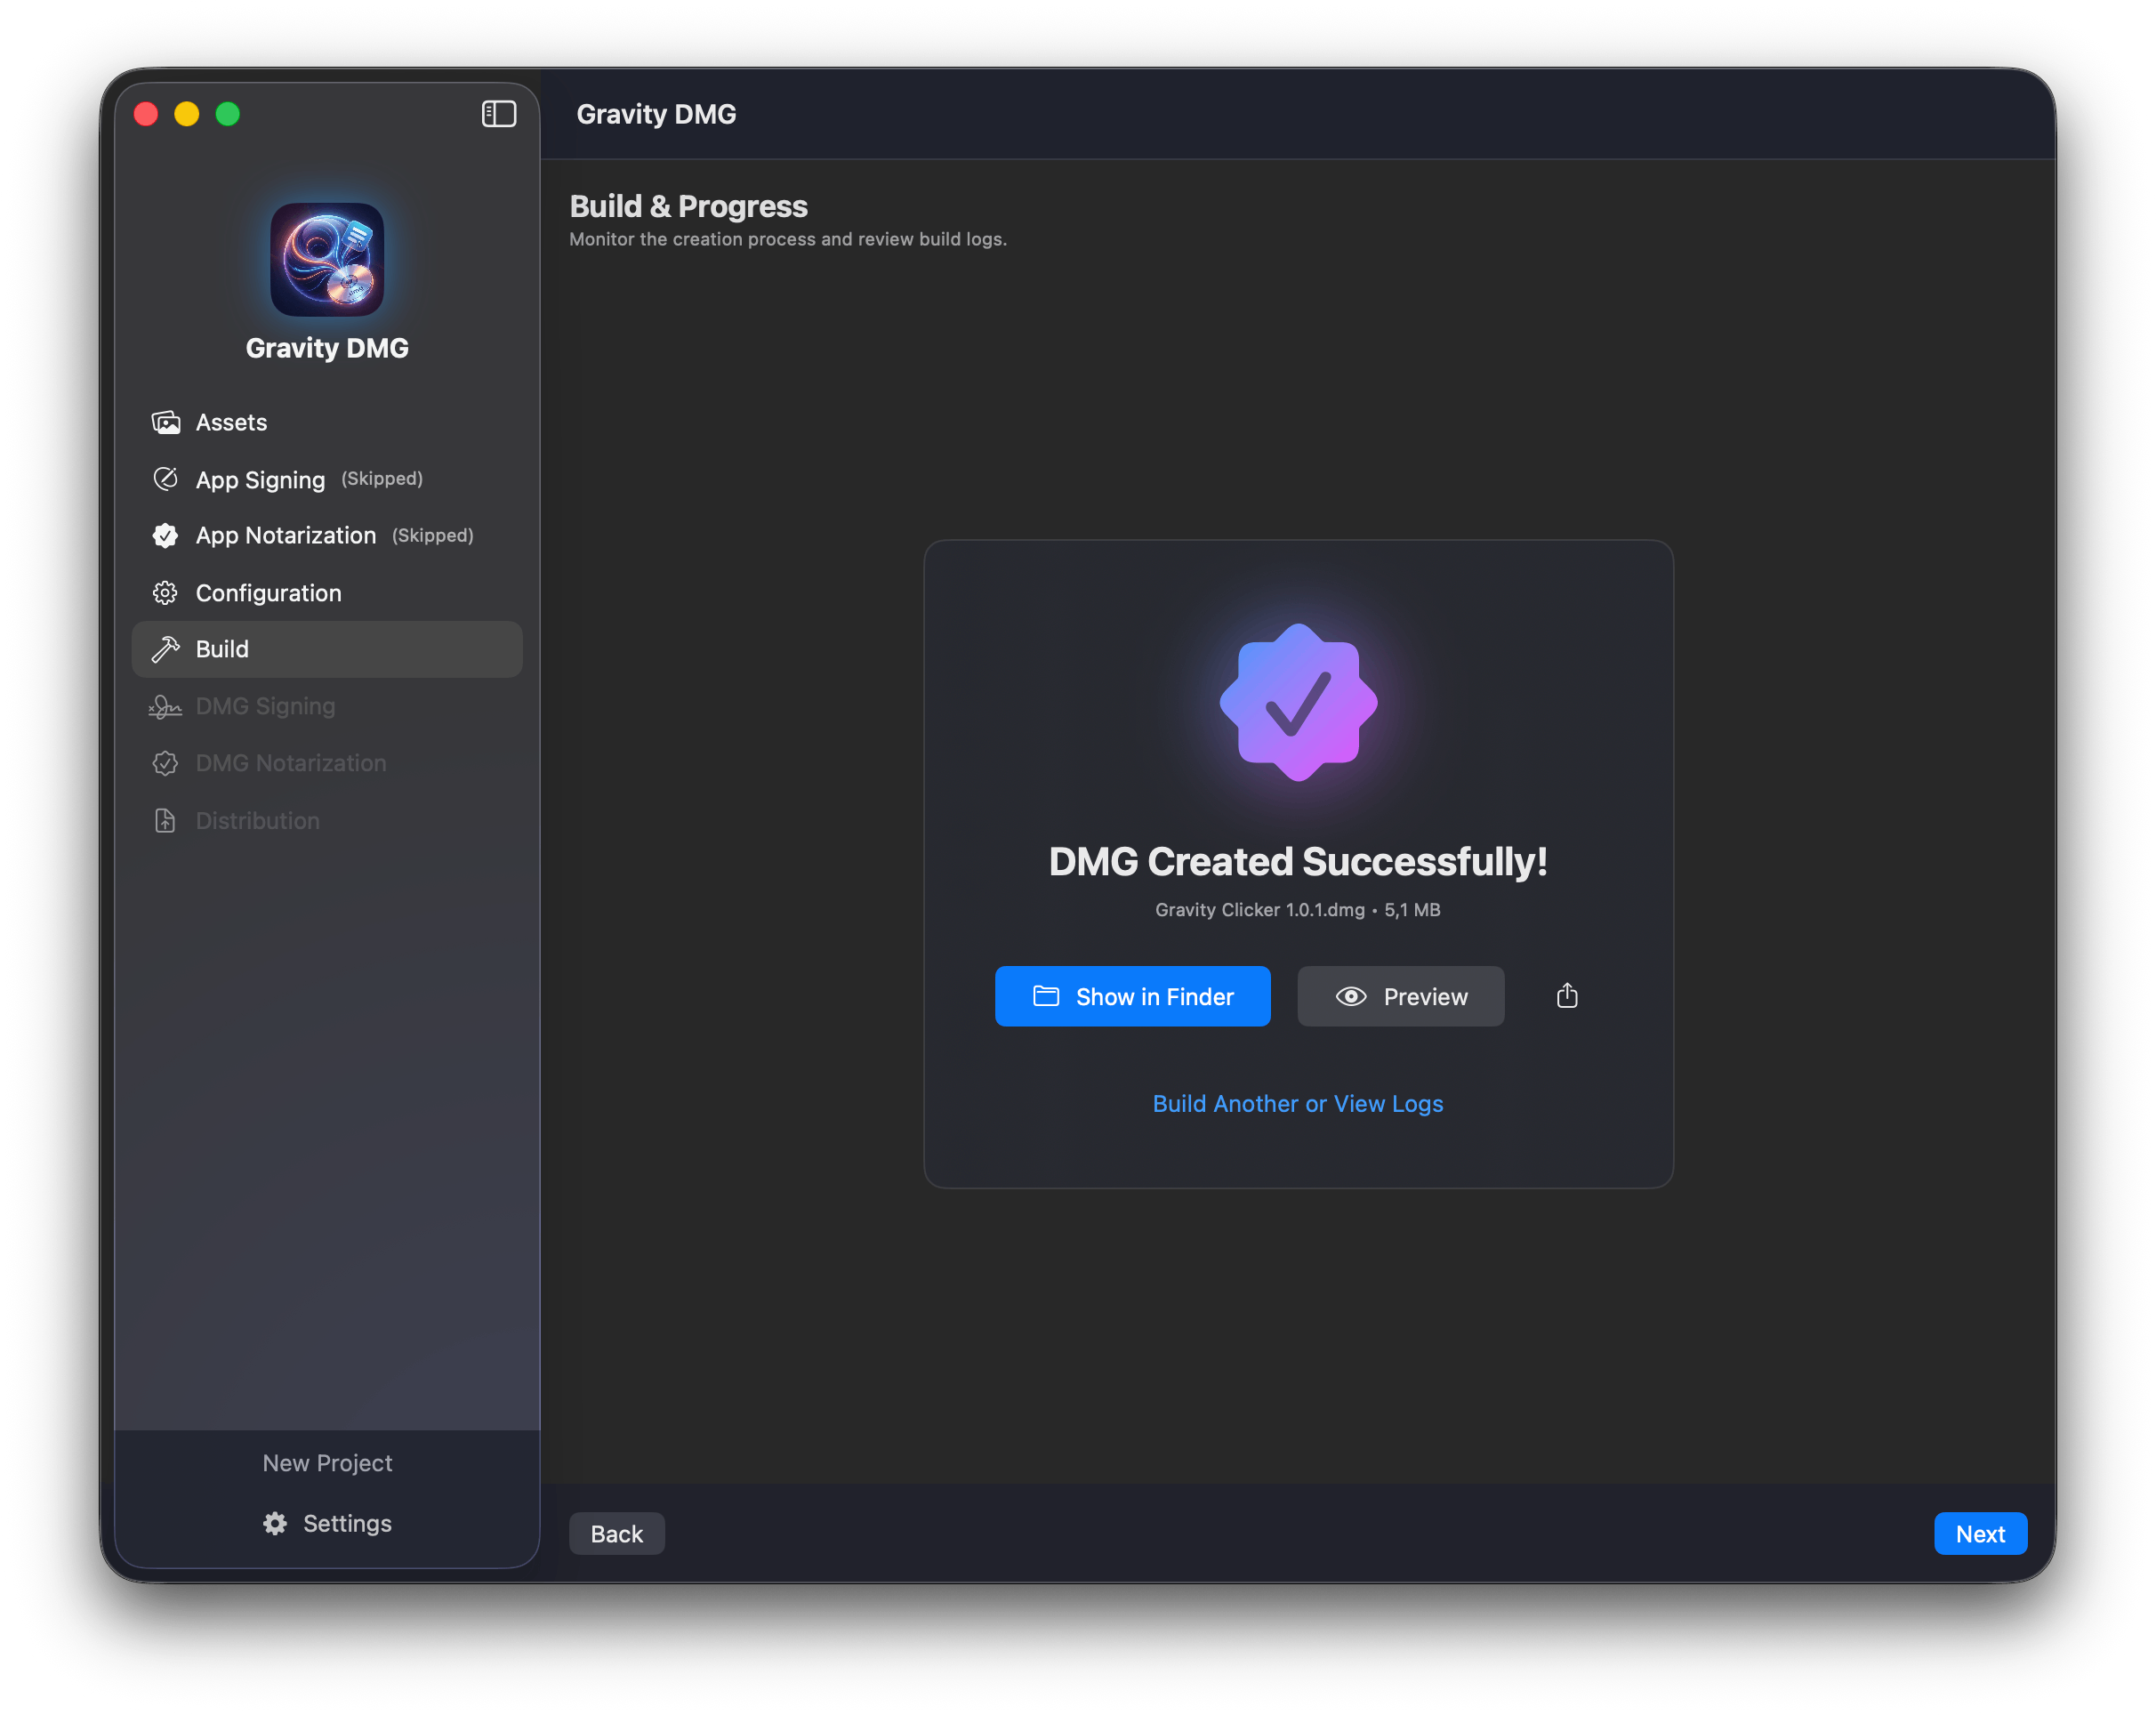Image resolution: width=2156 pixels, height=1715 pixels.
Task: Toggle the sidebar visibility icon
Action: point(498,114)
